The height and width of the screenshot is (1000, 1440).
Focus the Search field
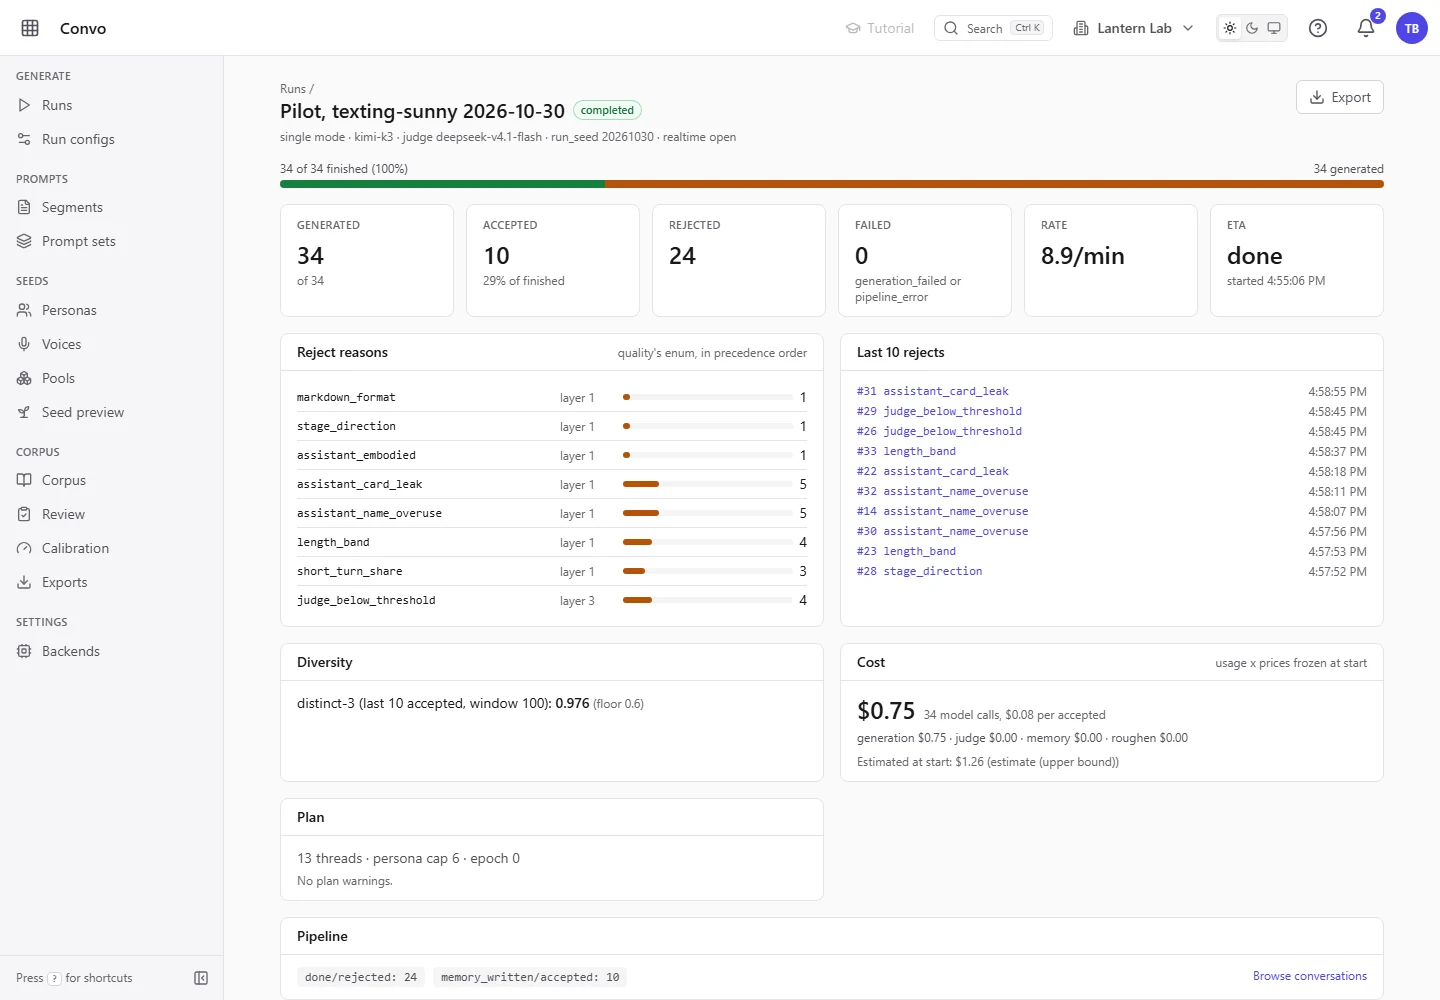coord(993,28)
